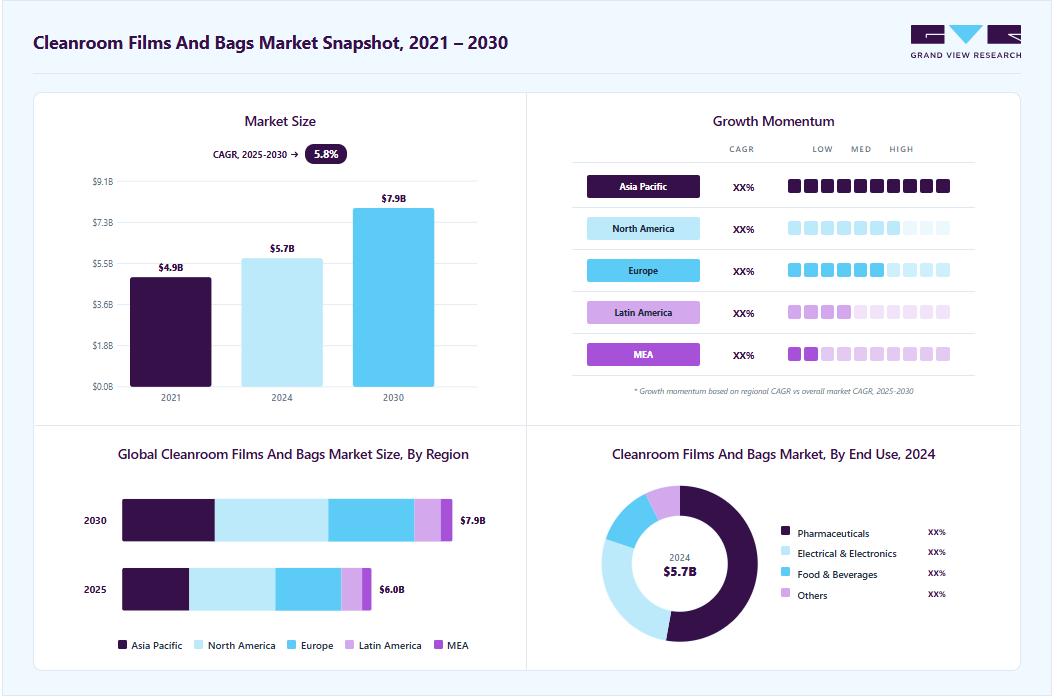This screenshot has height=699, width=1054.
Task: Click the "$7.9B" value beside 2030 stacked bar
Action: tap(473, 520)
